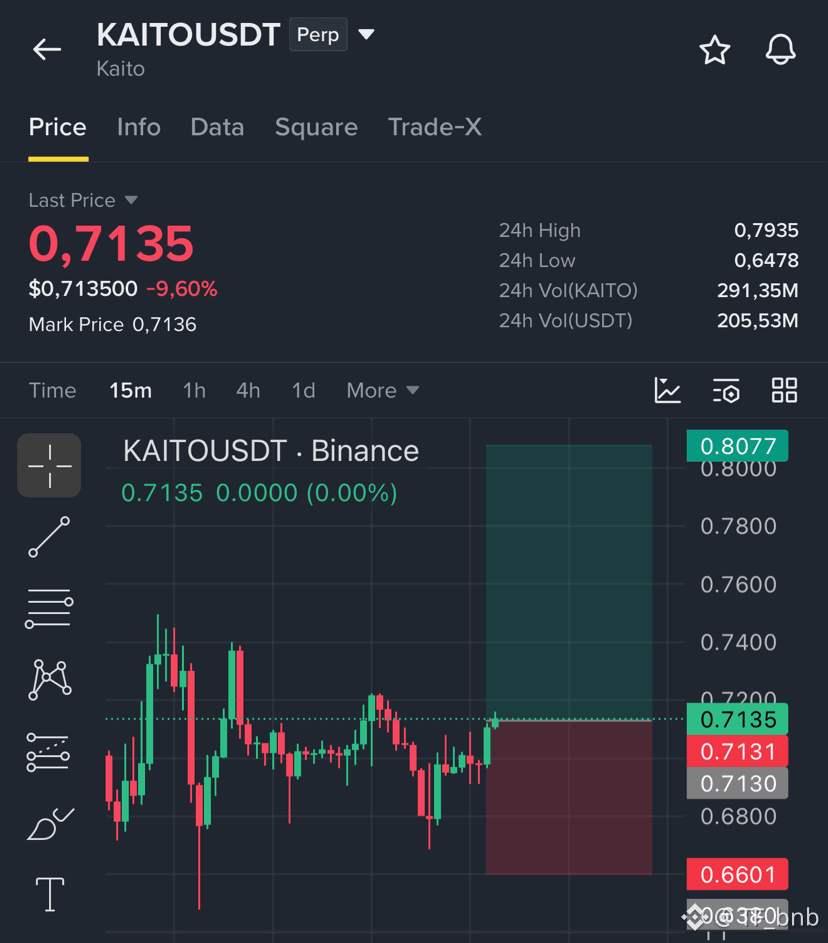828x943 pixels.
Task: Switch to the Square tab
Action: point(316,127)
